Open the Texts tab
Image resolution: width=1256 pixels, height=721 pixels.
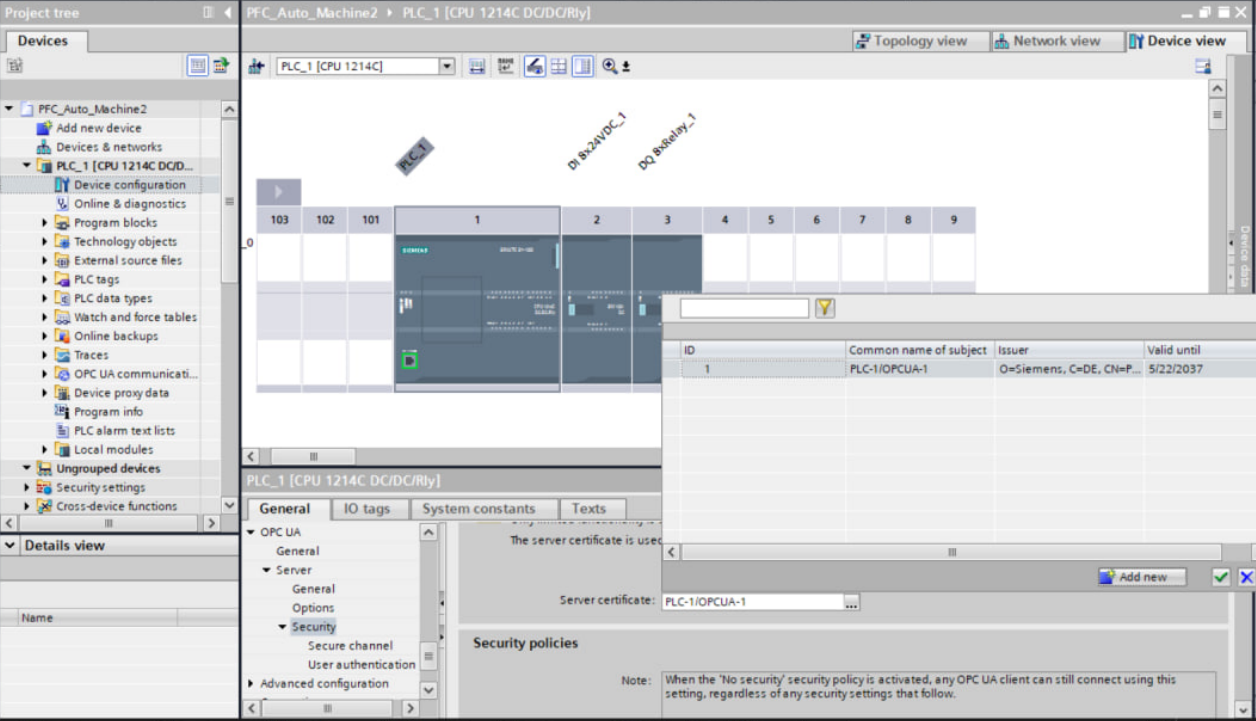(589, 509)
